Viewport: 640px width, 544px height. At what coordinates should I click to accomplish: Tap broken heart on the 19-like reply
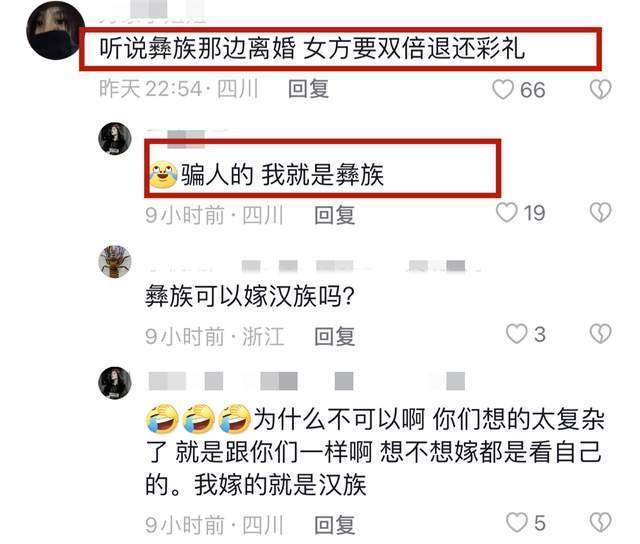pyautogui.click(x=600, y=213)
